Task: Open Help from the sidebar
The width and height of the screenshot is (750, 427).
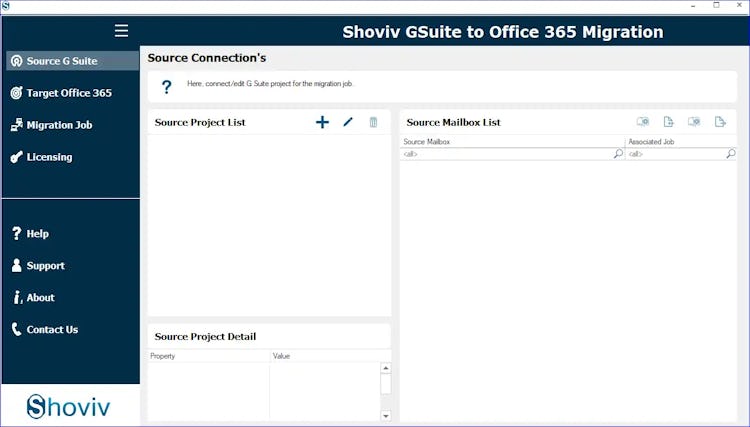Action: [x=37, y=233]
